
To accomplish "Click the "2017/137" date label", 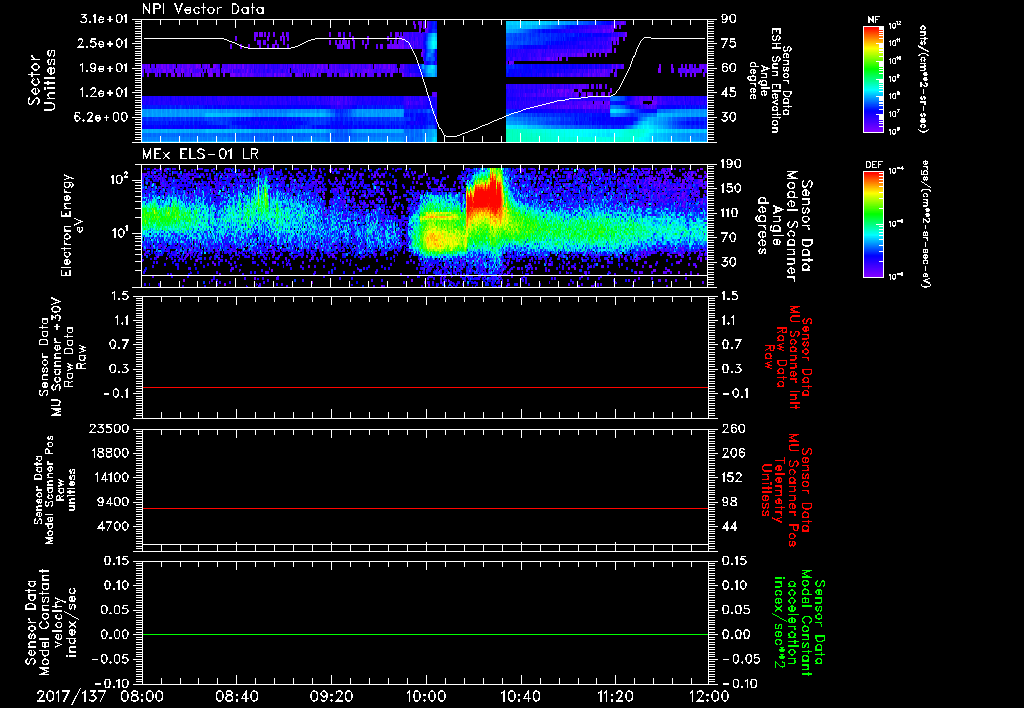I will coord(71,696).
